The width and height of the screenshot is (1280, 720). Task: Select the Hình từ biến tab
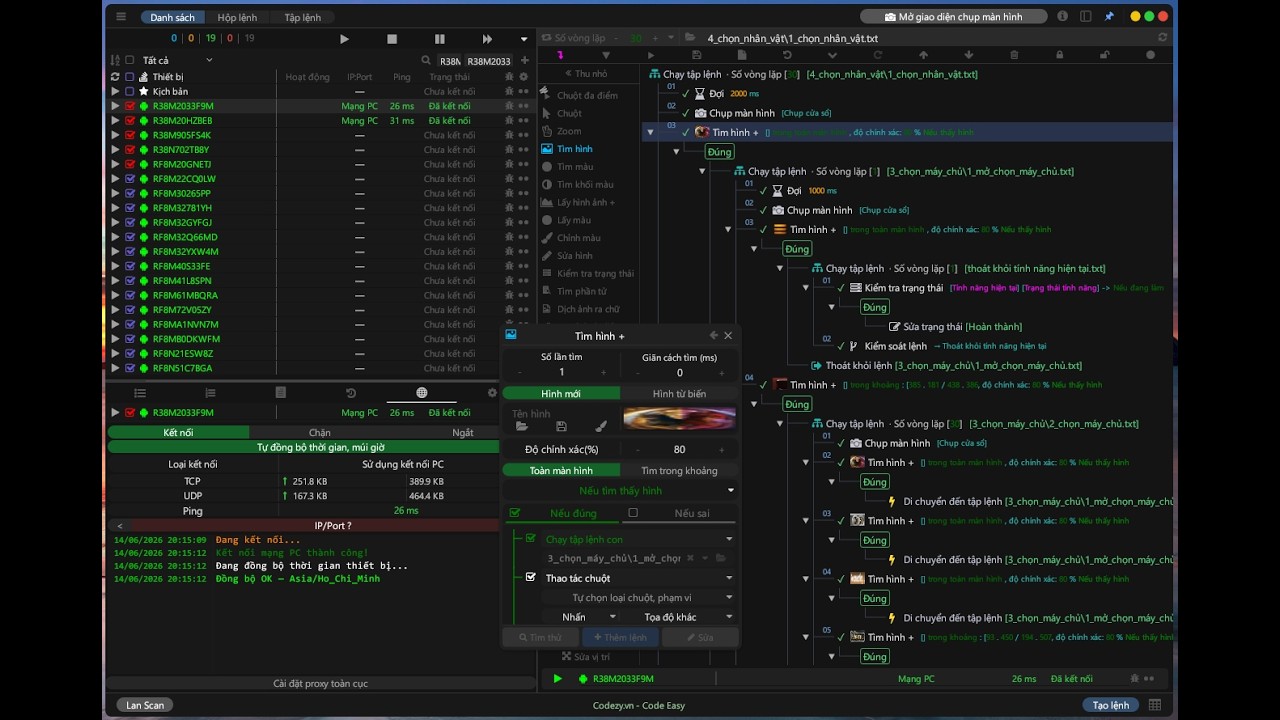(x=679, y=394)
